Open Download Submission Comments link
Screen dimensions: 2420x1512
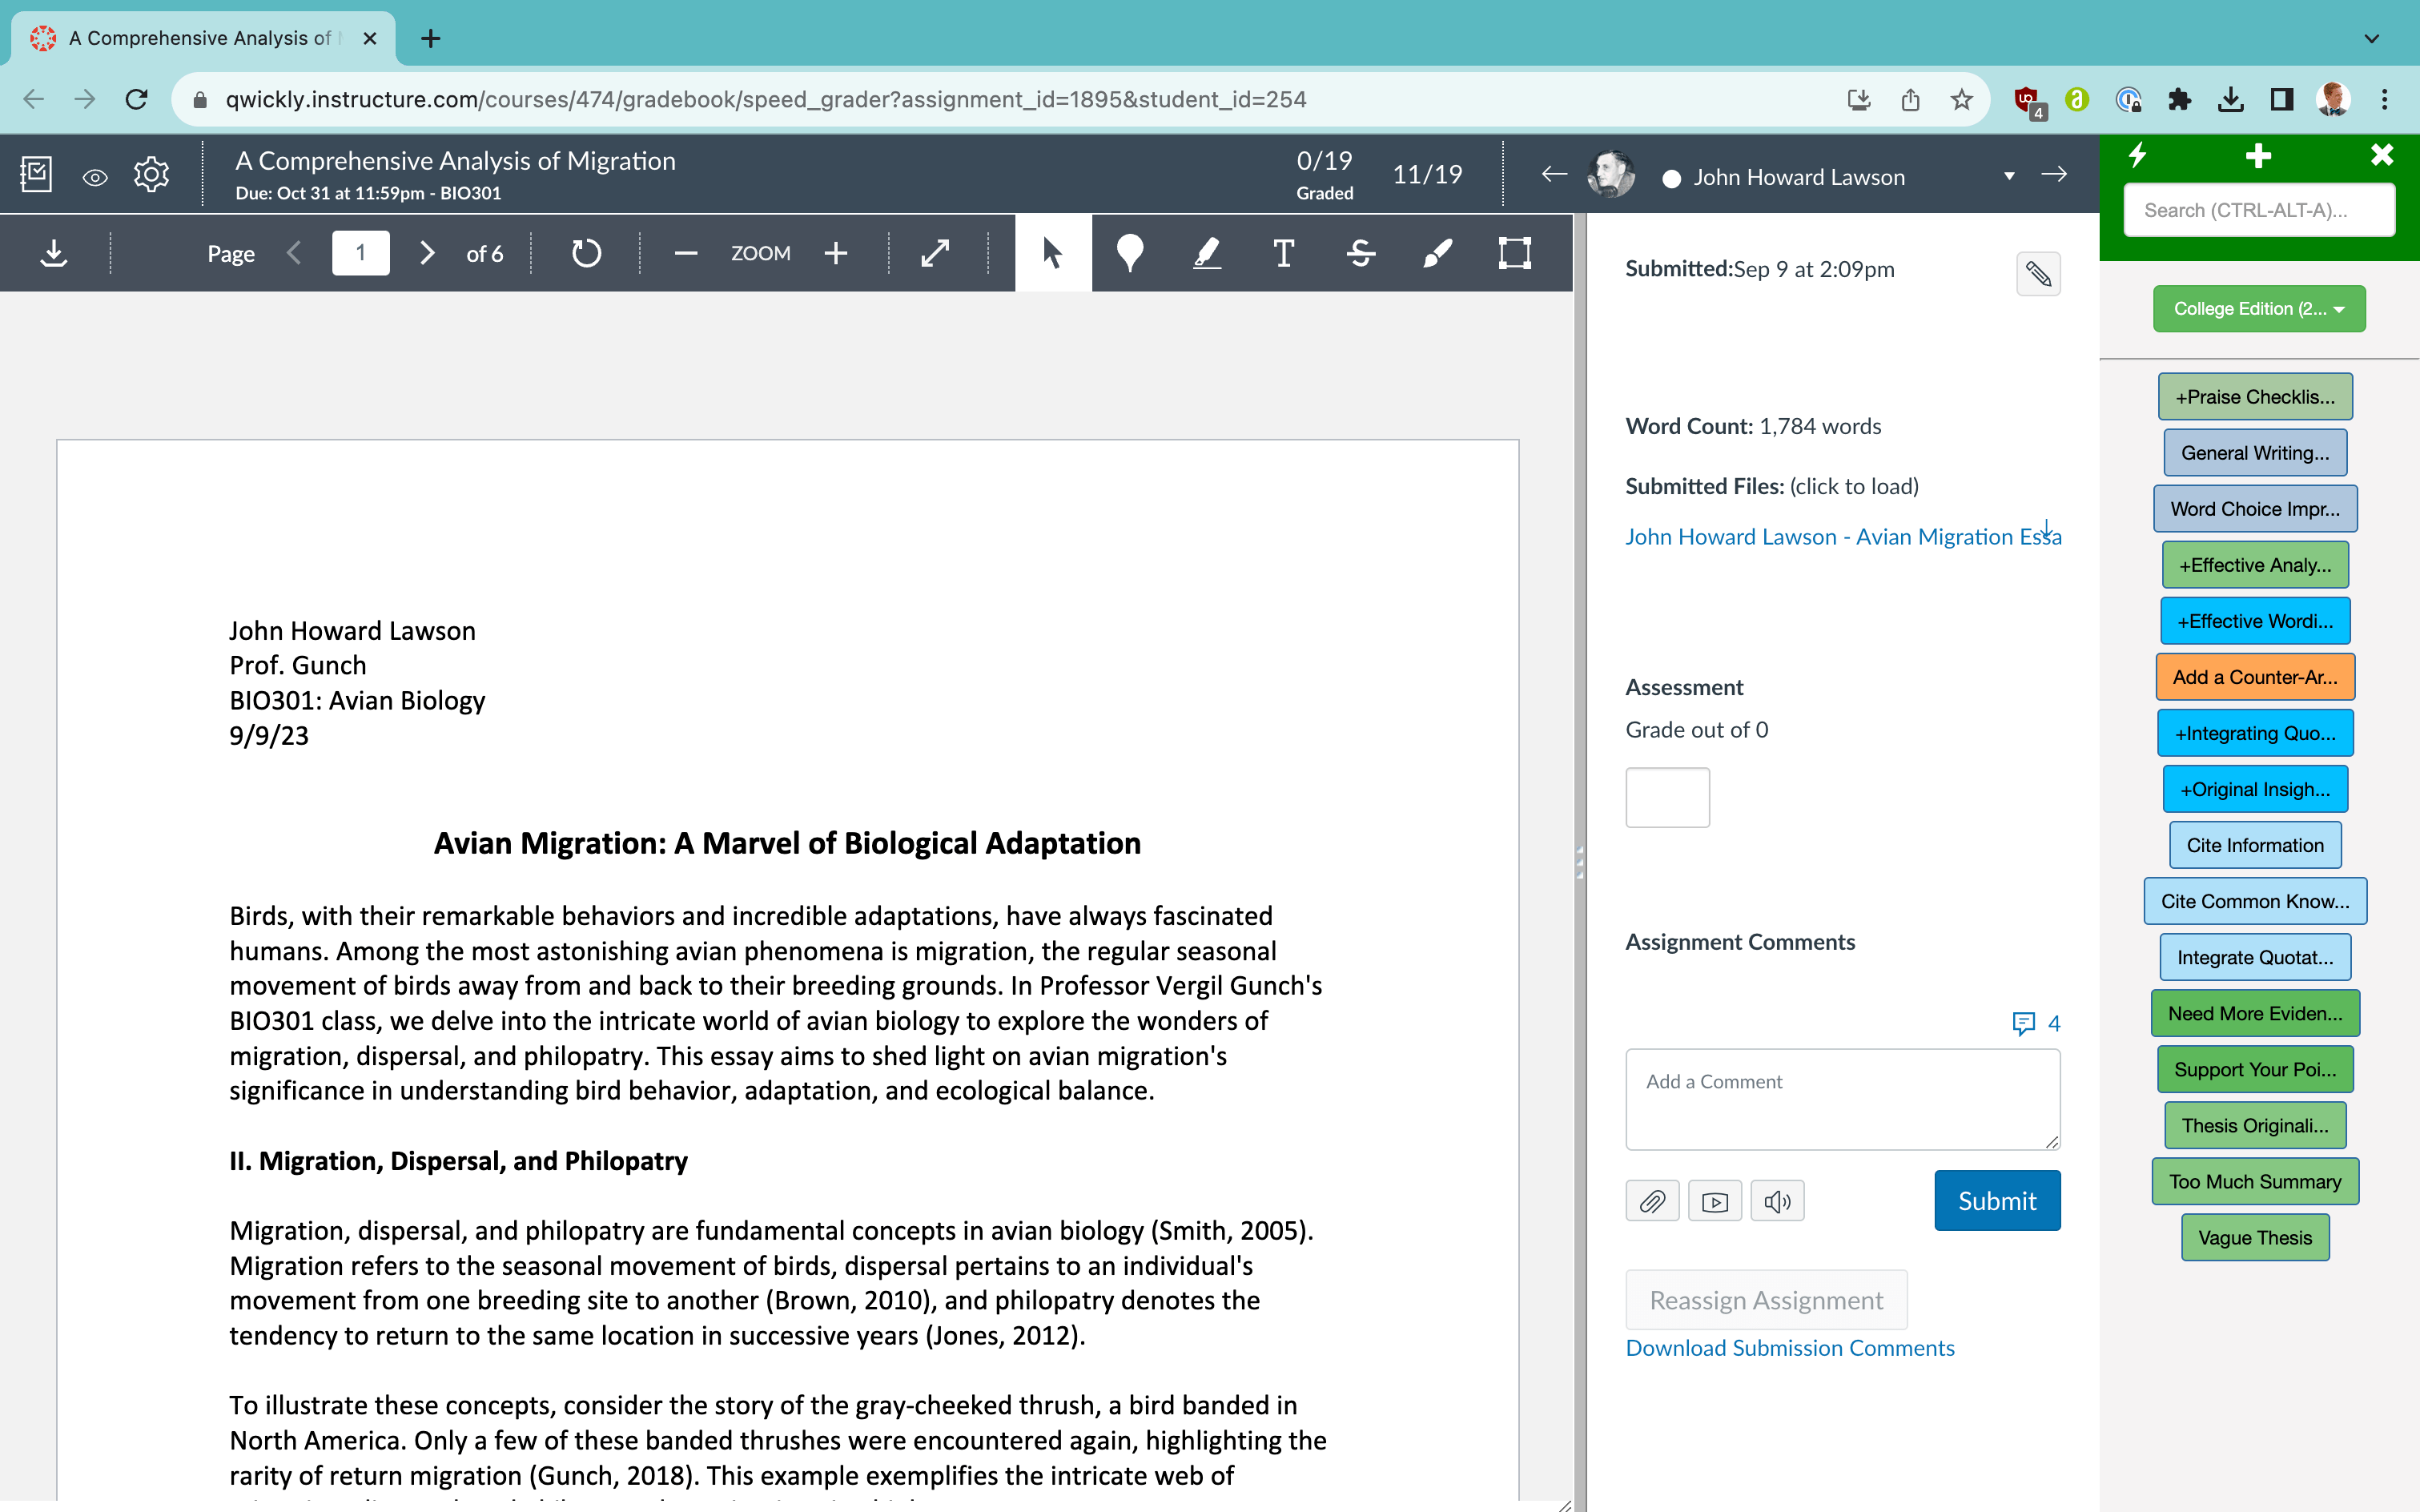pos(1790,1347)
